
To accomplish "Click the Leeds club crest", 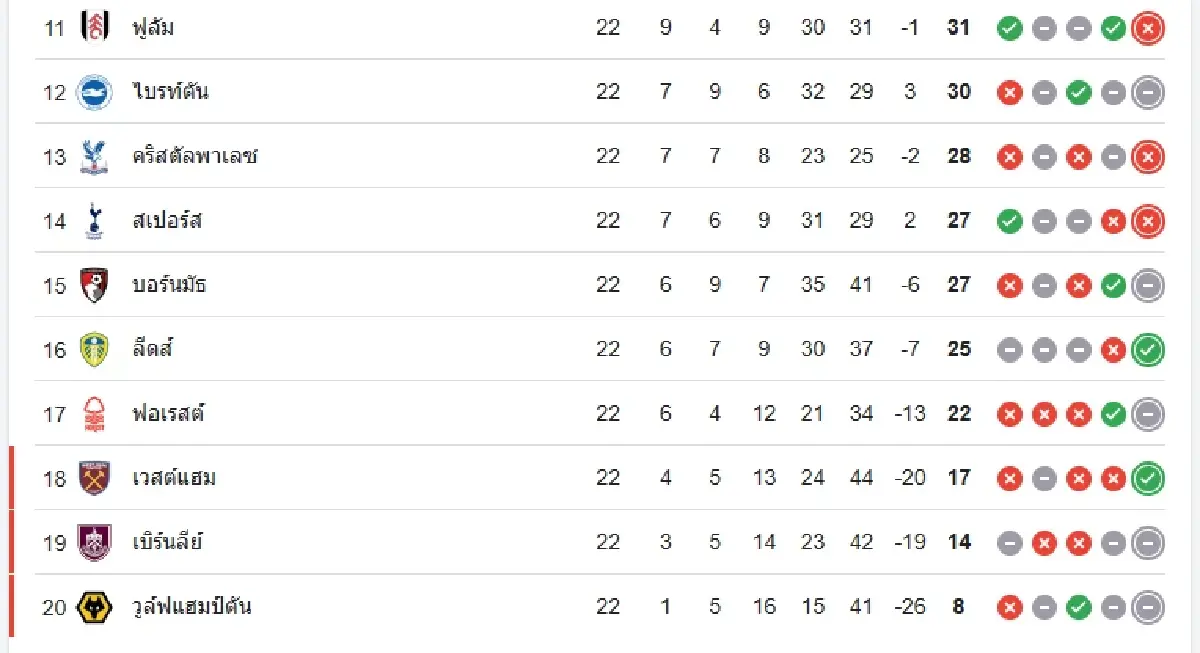I will click(x=95, y=349).
